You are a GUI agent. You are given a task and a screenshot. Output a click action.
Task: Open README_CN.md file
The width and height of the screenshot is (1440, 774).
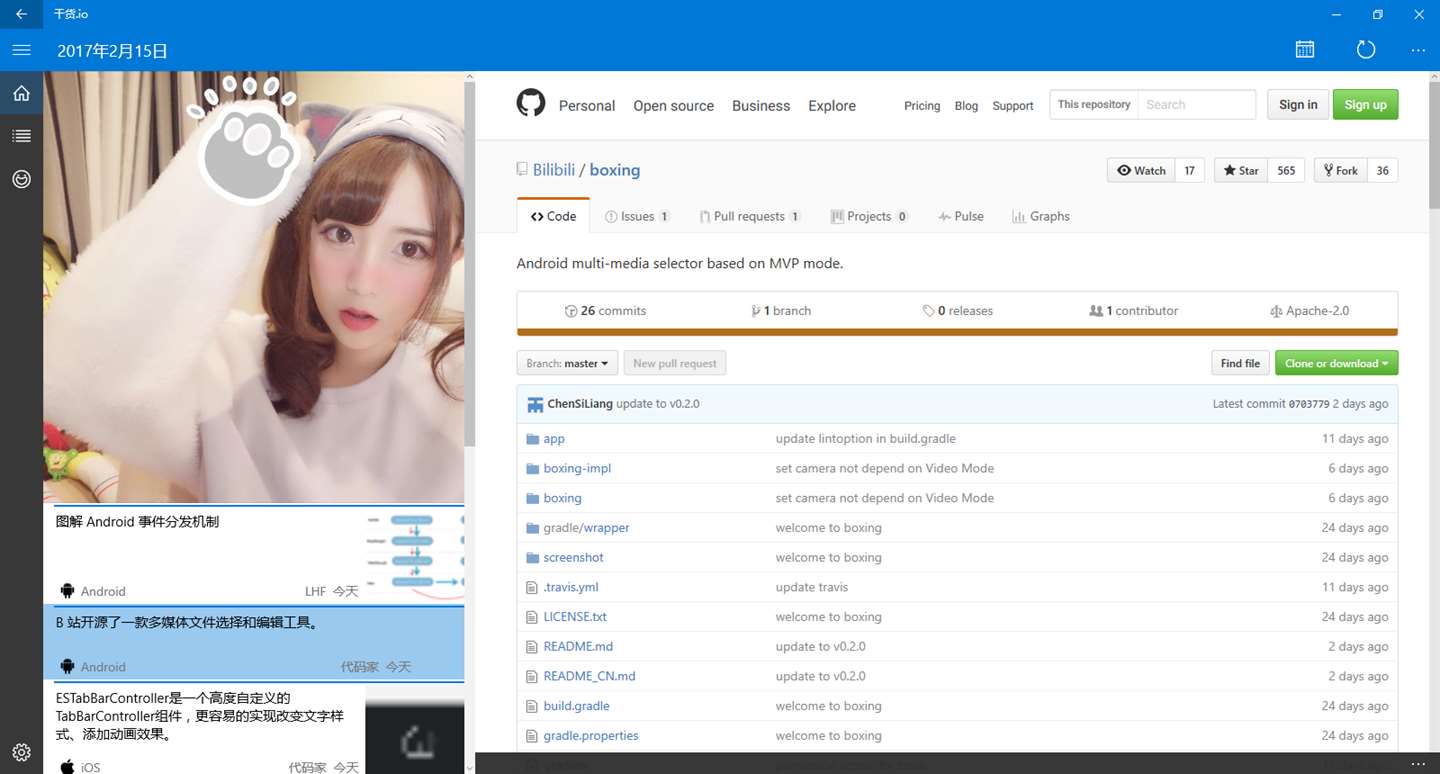click(589, 676)
